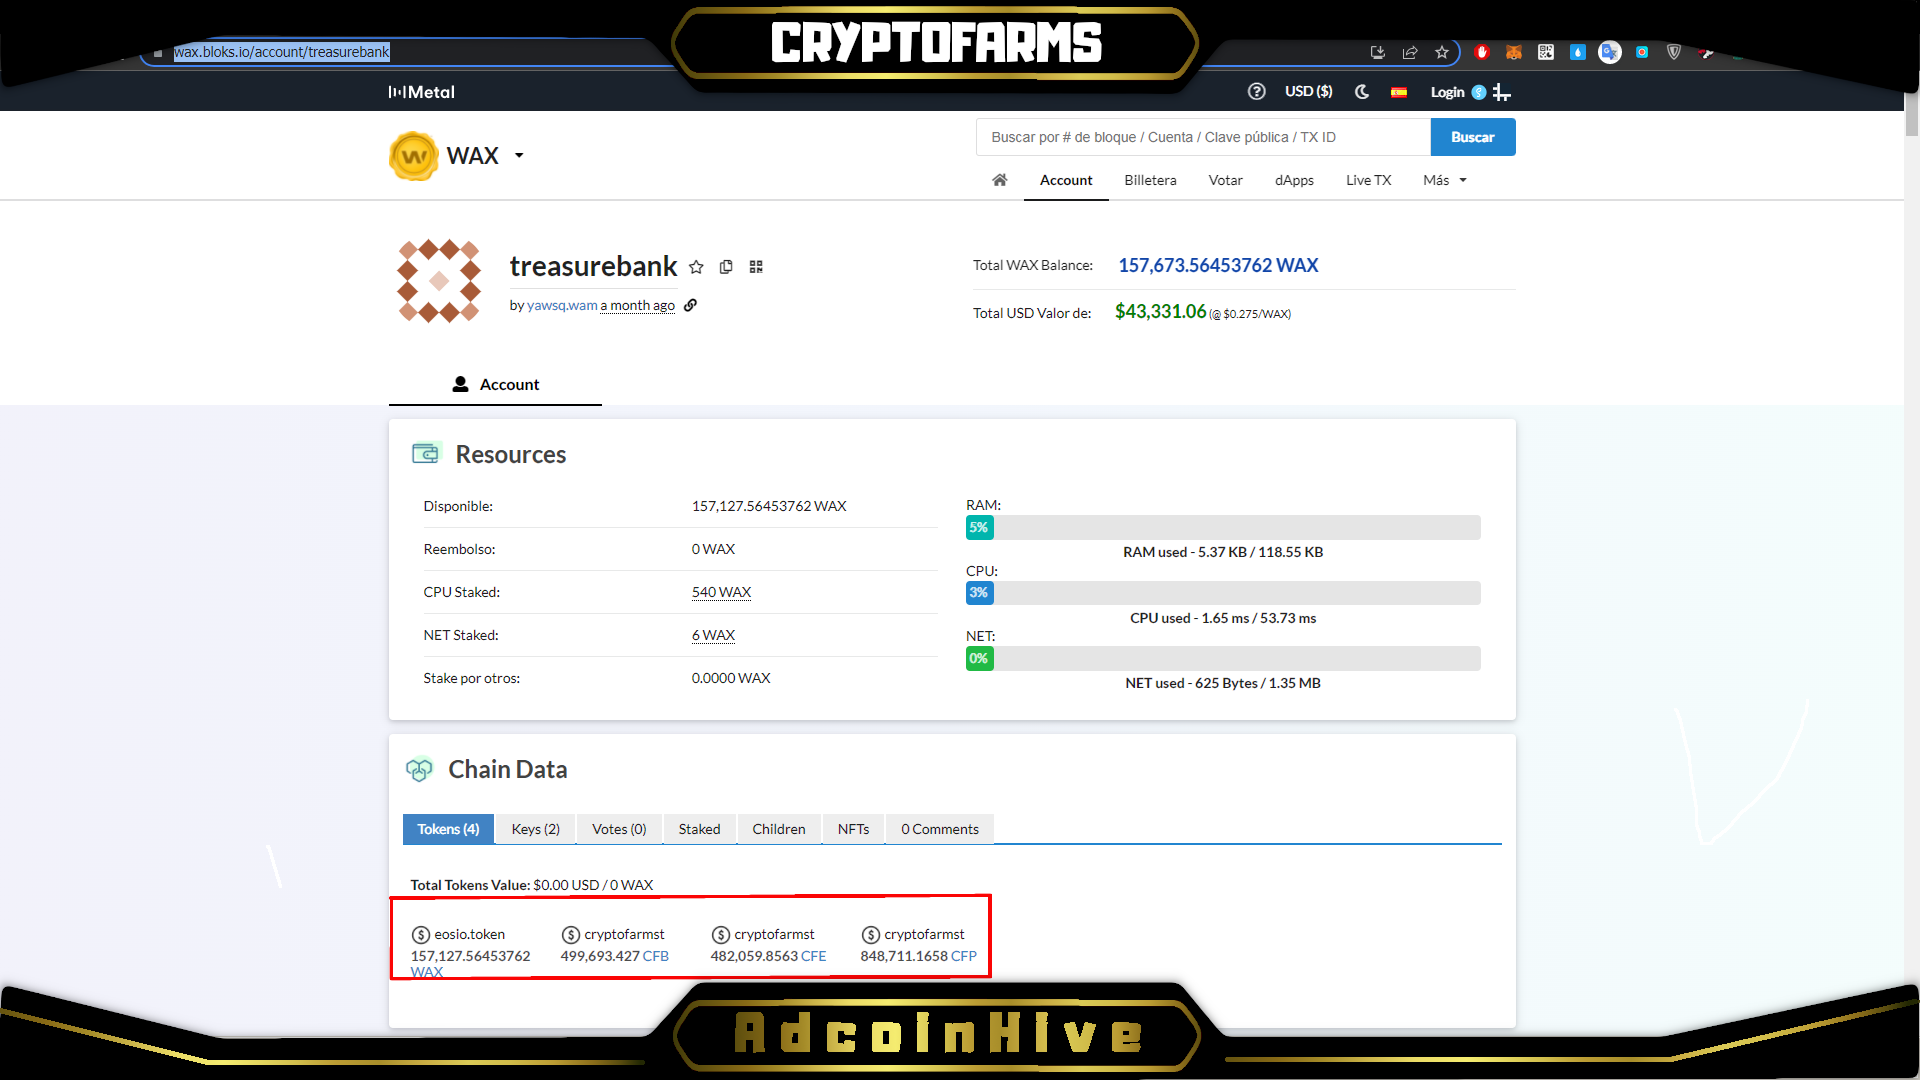Switch to the Votes (0) tab

(619, 829)
